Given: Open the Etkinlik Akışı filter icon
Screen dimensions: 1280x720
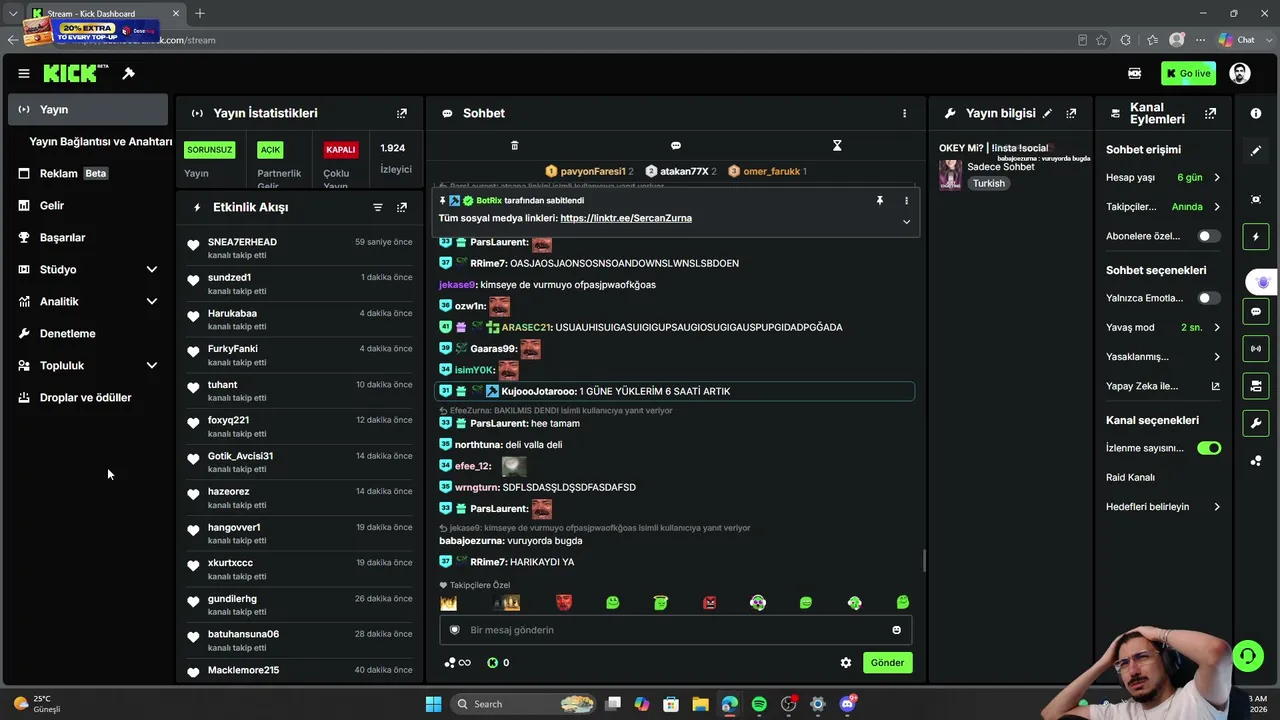Looking at the screenshot, I should pos(378,207).
